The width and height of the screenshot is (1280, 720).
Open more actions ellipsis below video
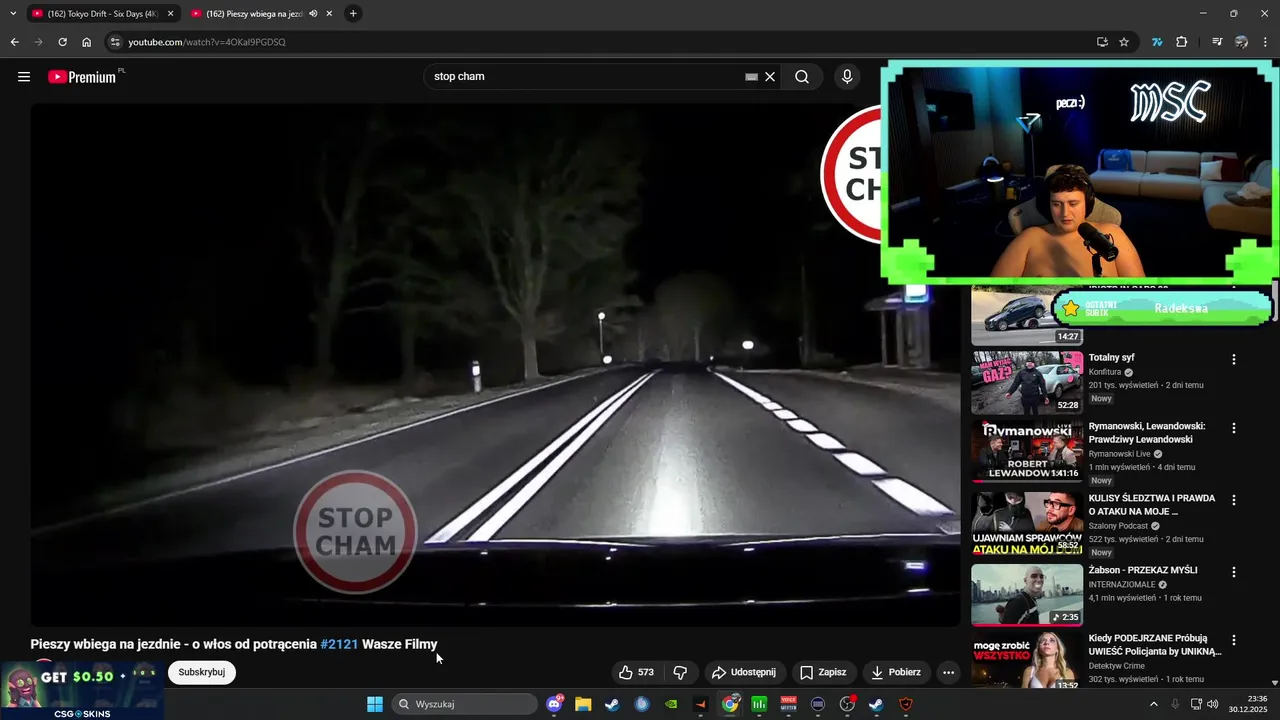(x=949, y=672)
